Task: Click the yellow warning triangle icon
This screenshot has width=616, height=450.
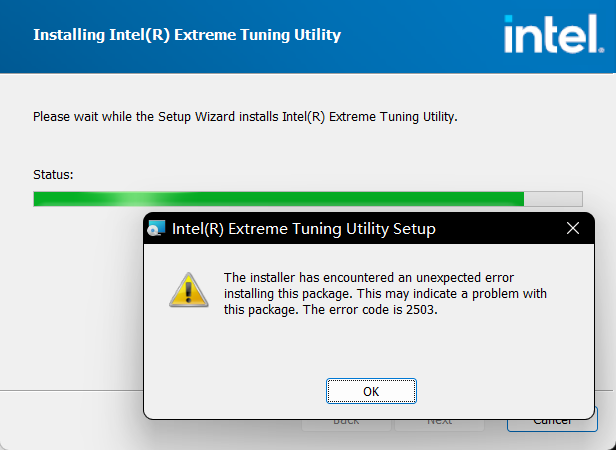Action: pyautogui.click(x=189, y=290)
